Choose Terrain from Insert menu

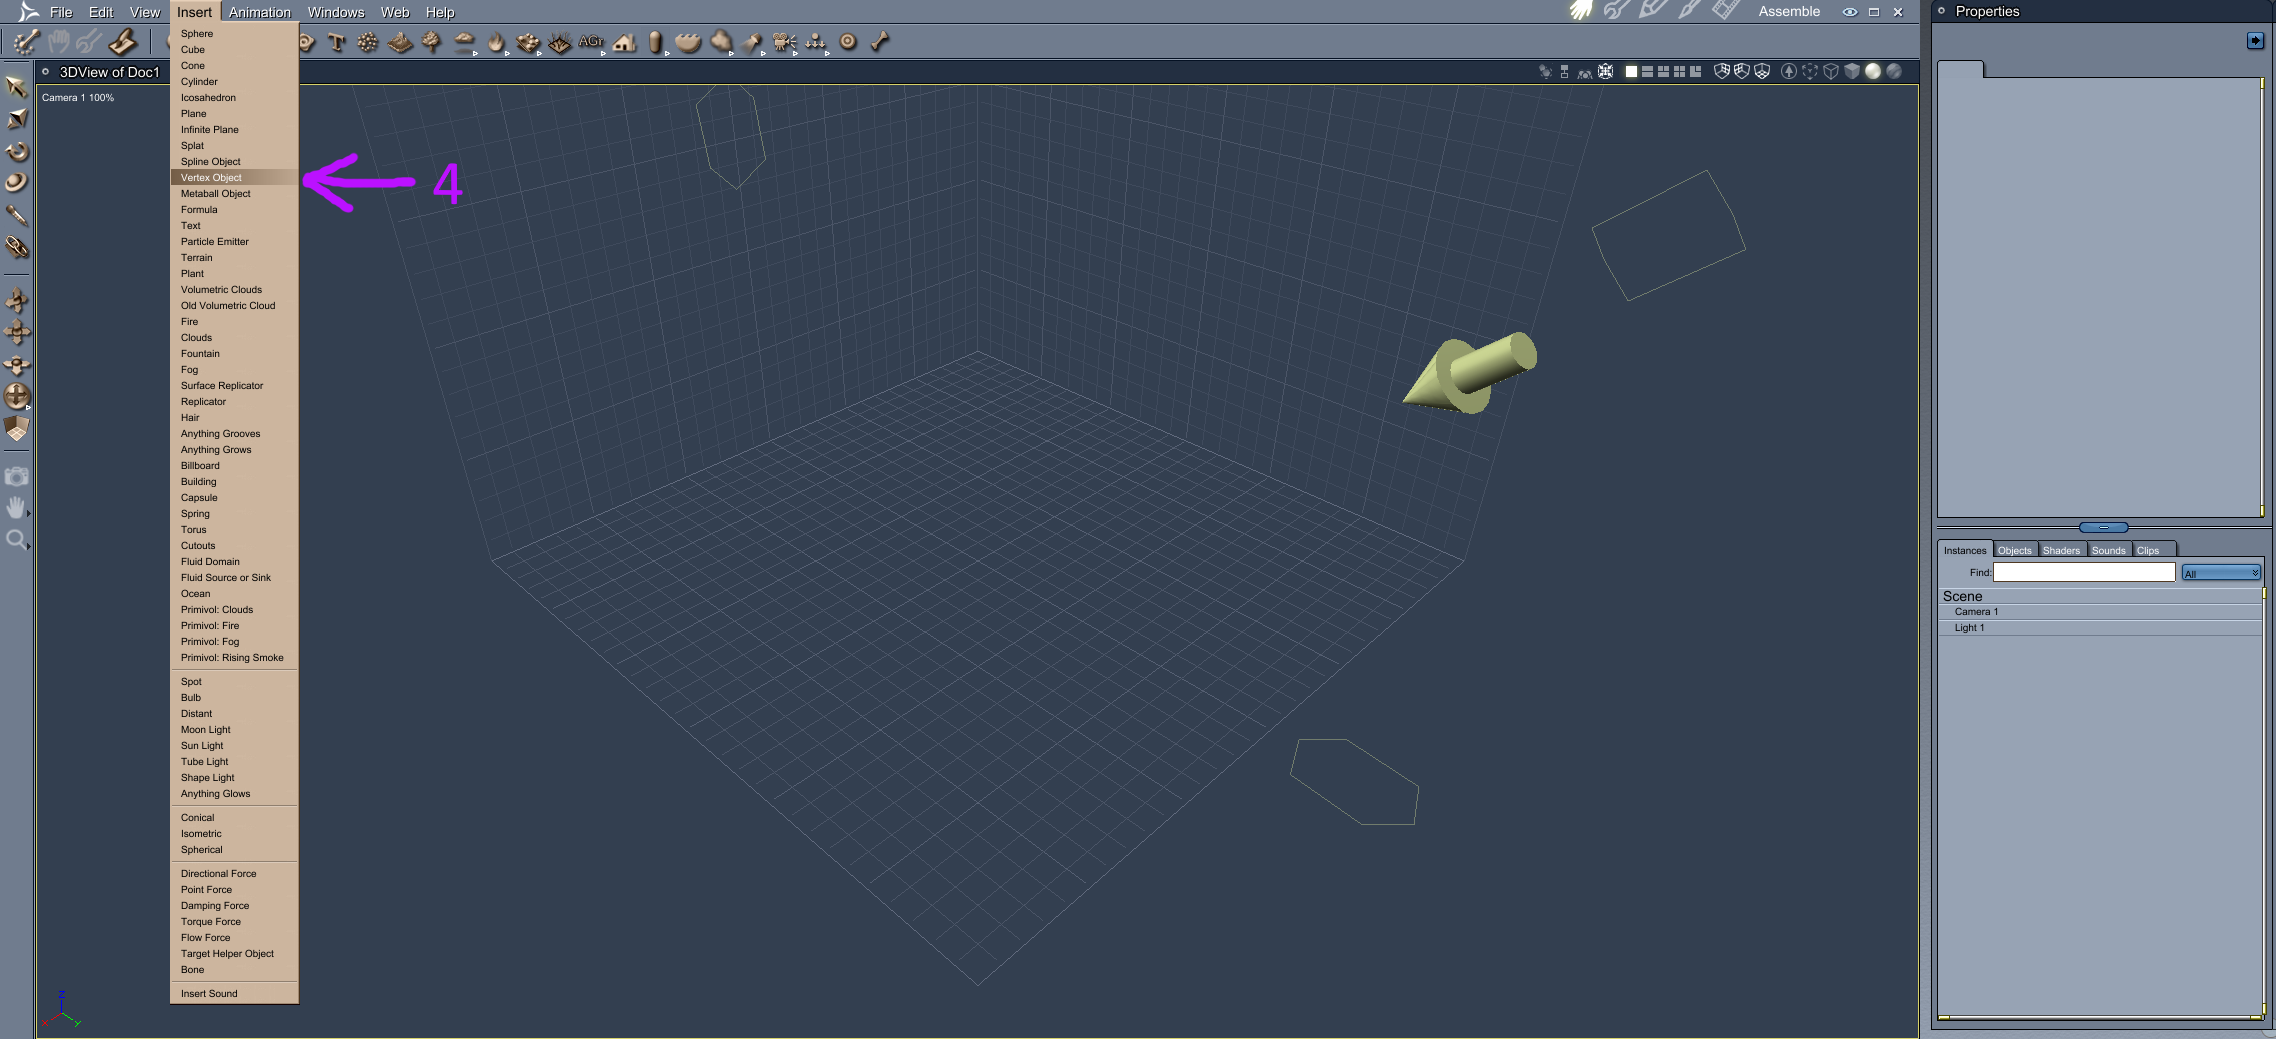[234, 258]
